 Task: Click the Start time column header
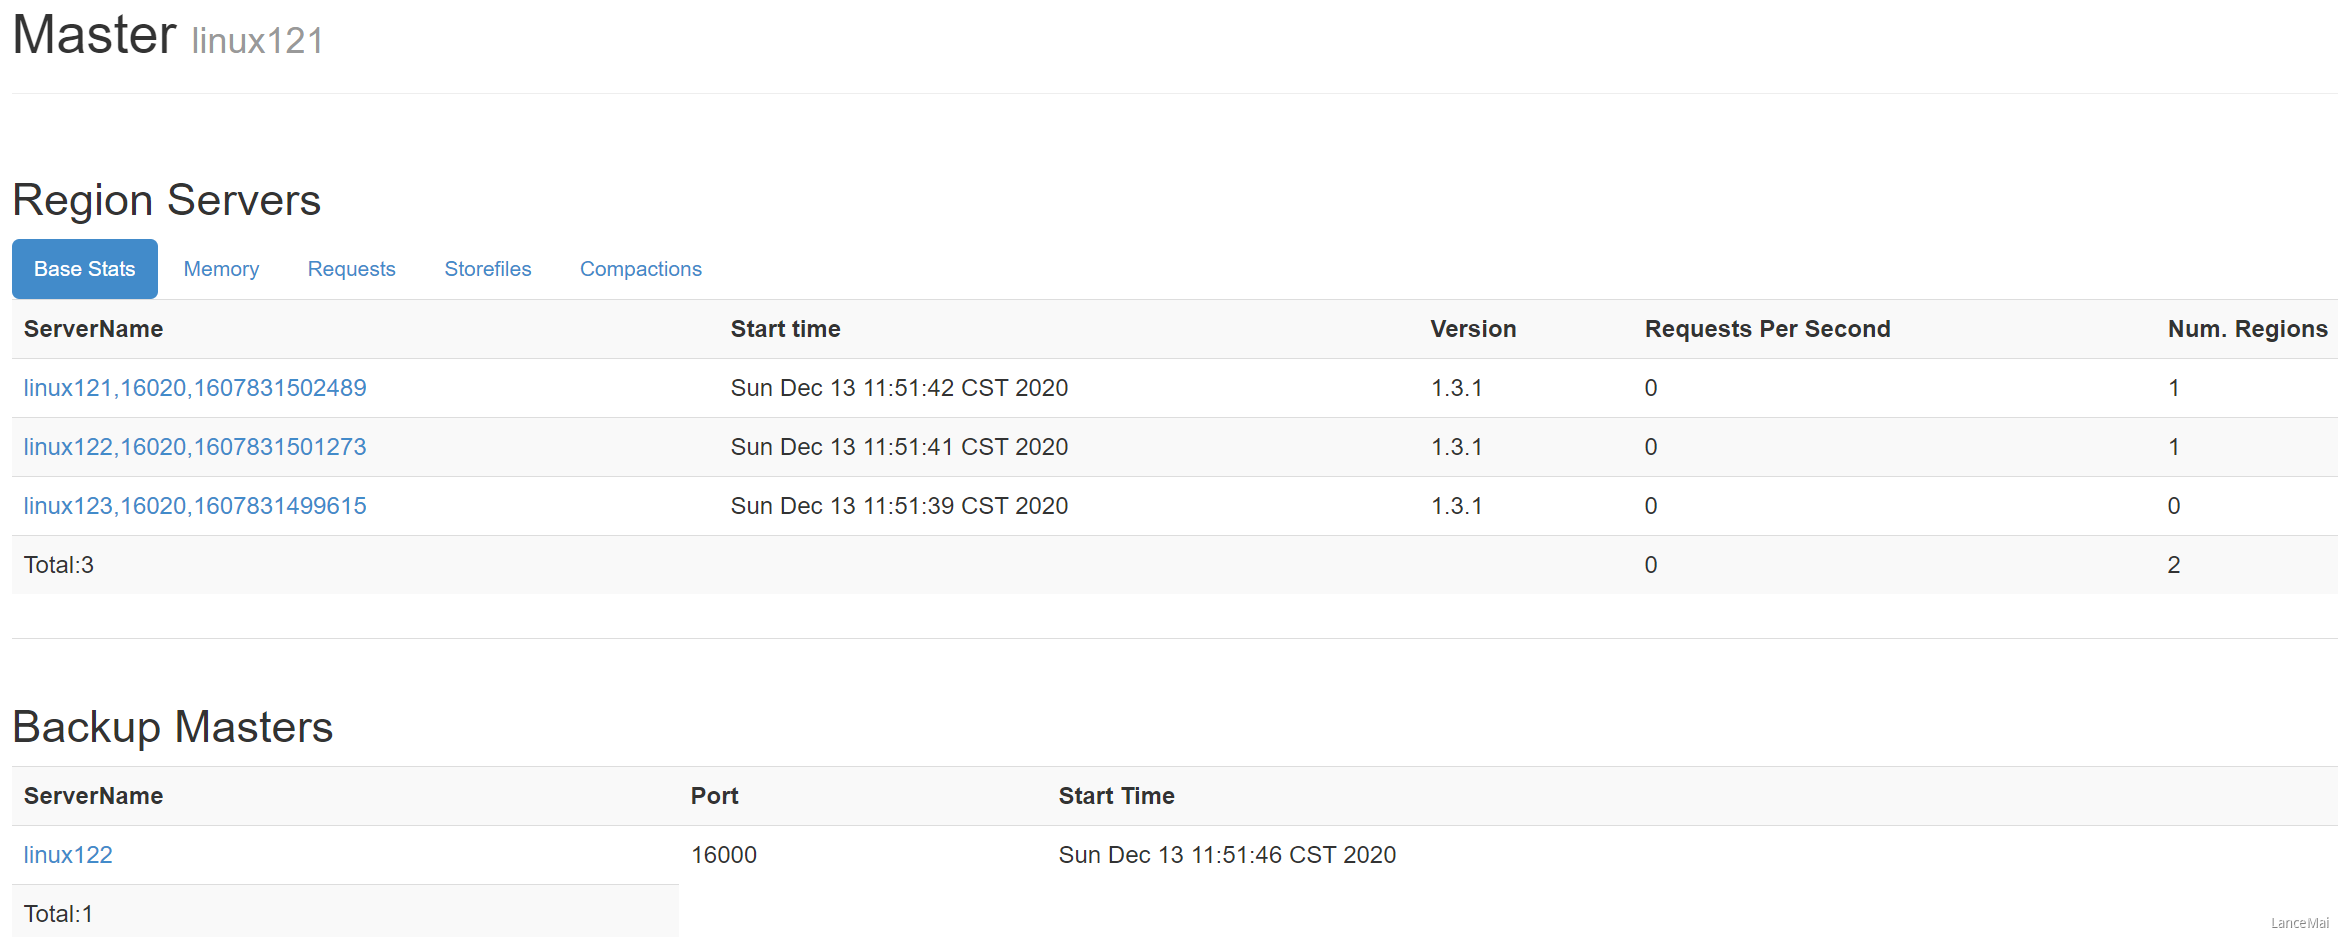coord(785,329)
